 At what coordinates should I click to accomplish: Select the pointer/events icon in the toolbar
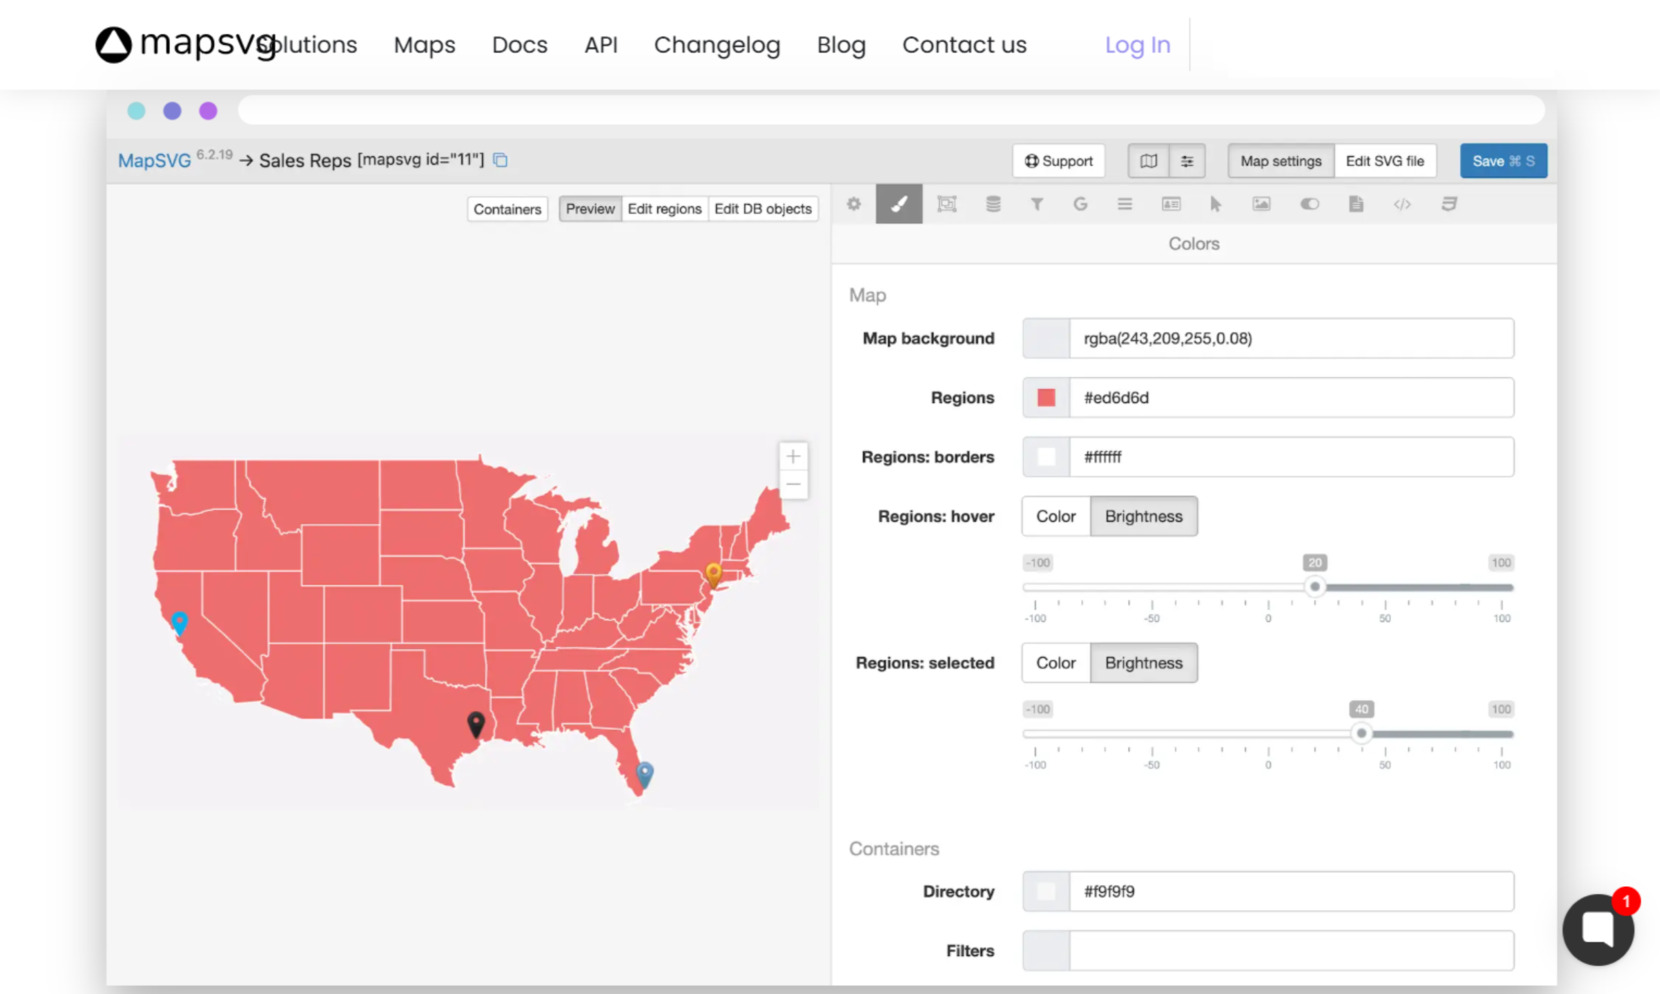[x=1215, y=204]
